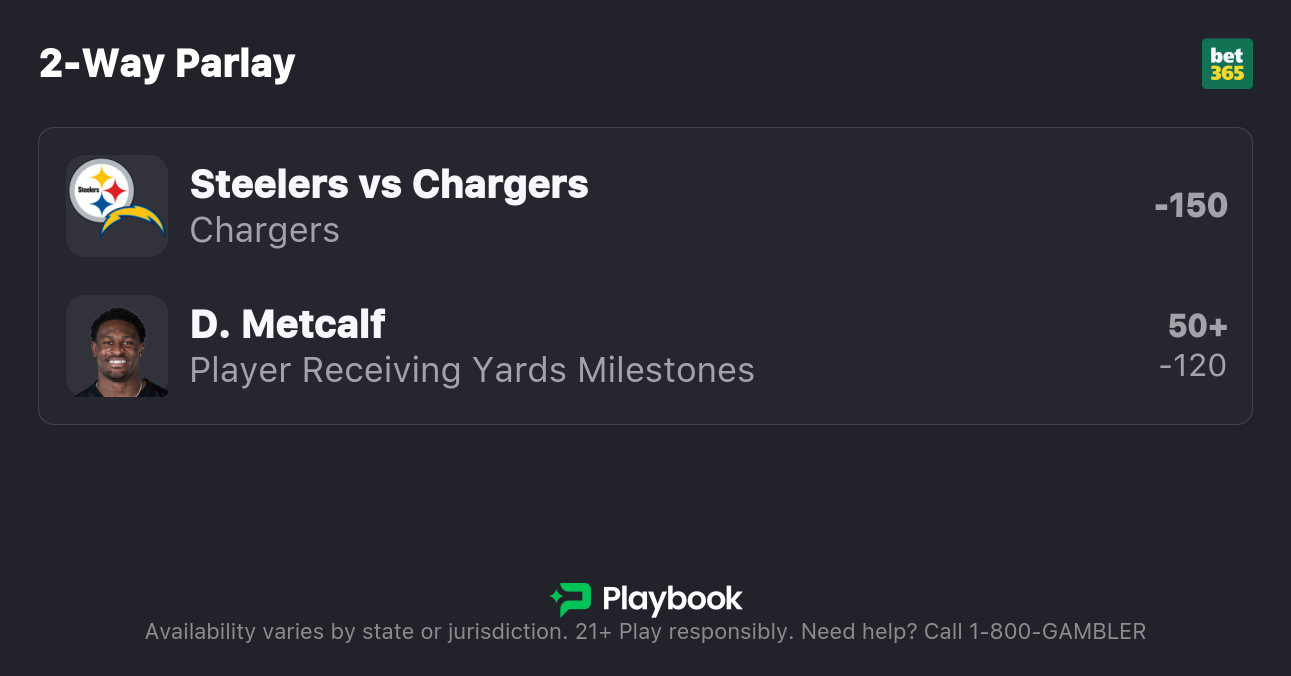Select the gray Chargers pick under matchup
This screenshot has width=1291, height=676.
[x=264, y=230]
